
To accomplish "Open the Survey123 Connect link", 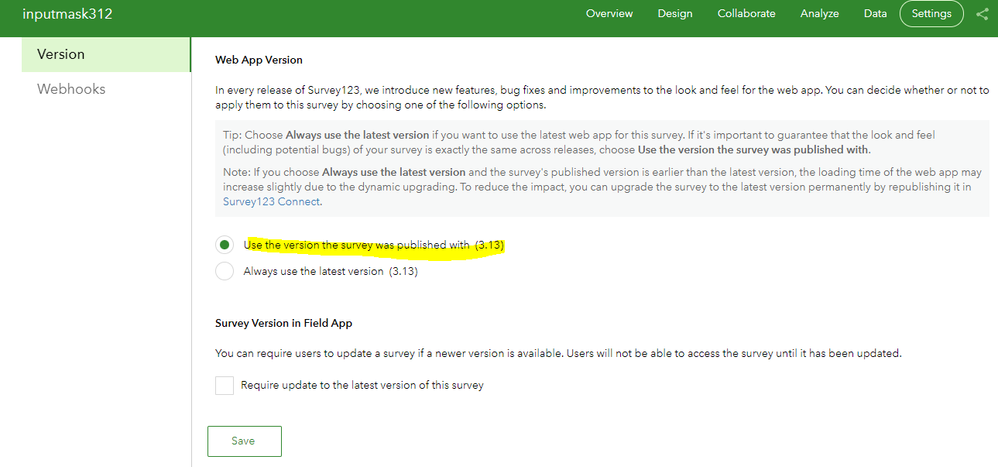I will [x=272, y=202].
